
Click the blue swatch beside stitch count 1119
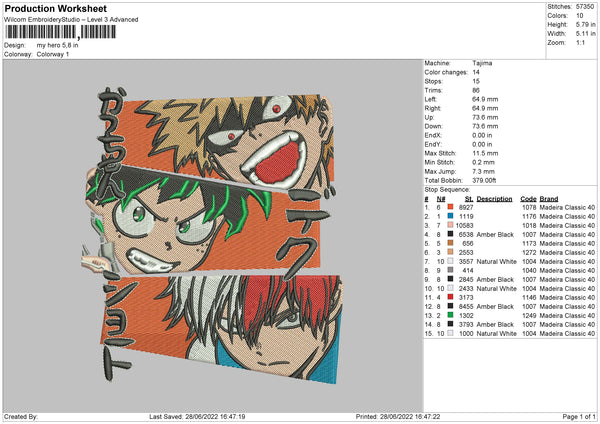(x=450, y=216)
